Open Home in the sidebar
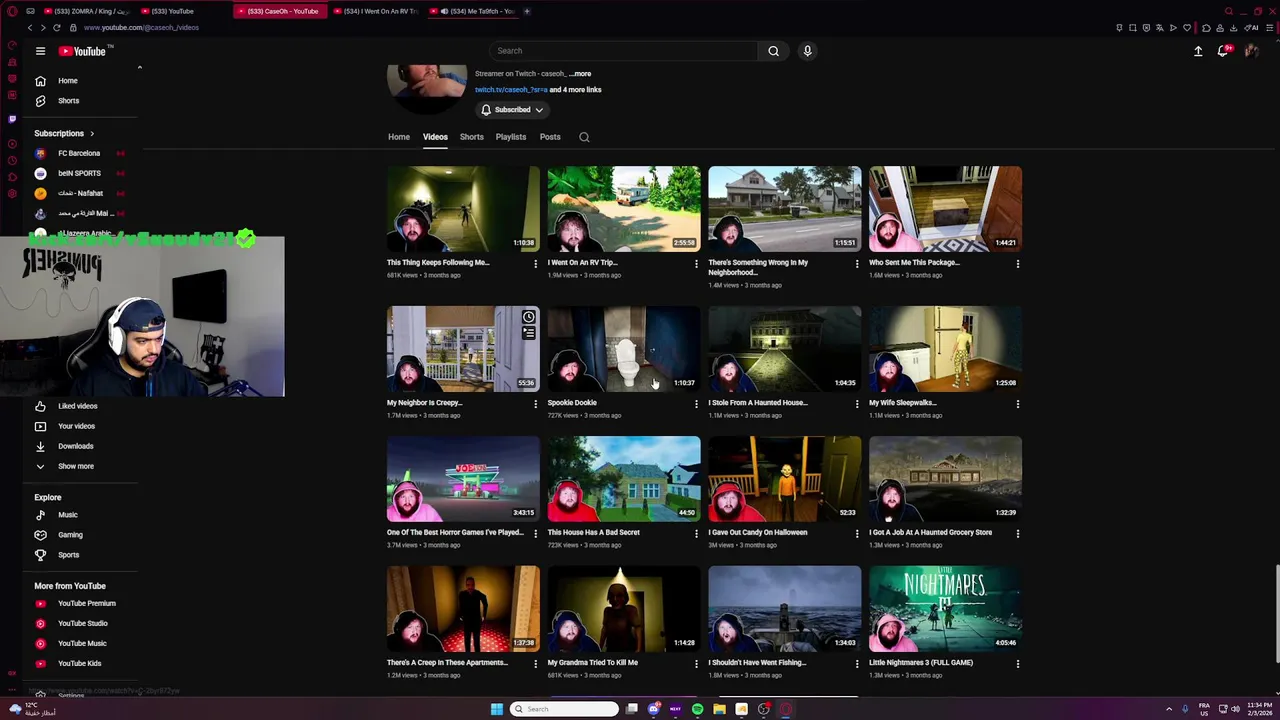Image resolution: width=1280 pixels, height=720 pixels. pyautogui.click(x=68, y=81)
